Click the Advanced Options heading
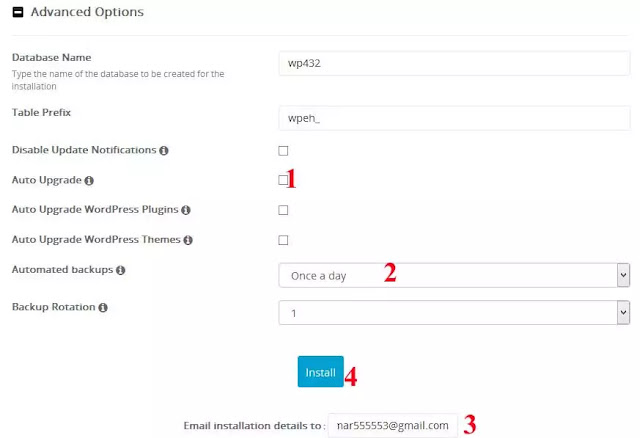 click(87, 12)
